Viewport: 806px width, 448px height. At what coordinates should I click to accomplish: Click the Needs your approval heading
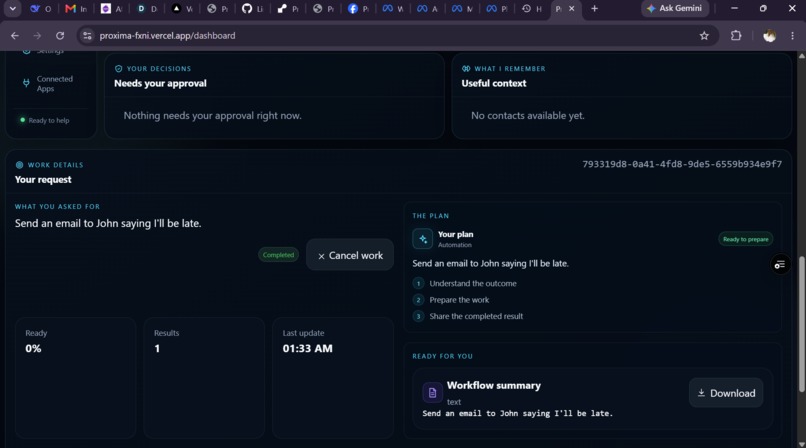[x=160, y=83]
